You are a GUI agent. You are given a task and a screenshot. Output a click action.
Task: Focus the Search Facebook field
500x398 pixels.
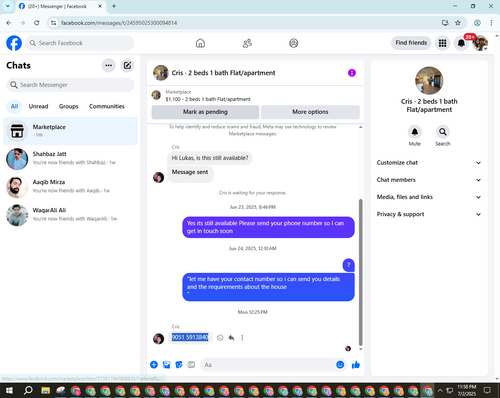(80, 43)
